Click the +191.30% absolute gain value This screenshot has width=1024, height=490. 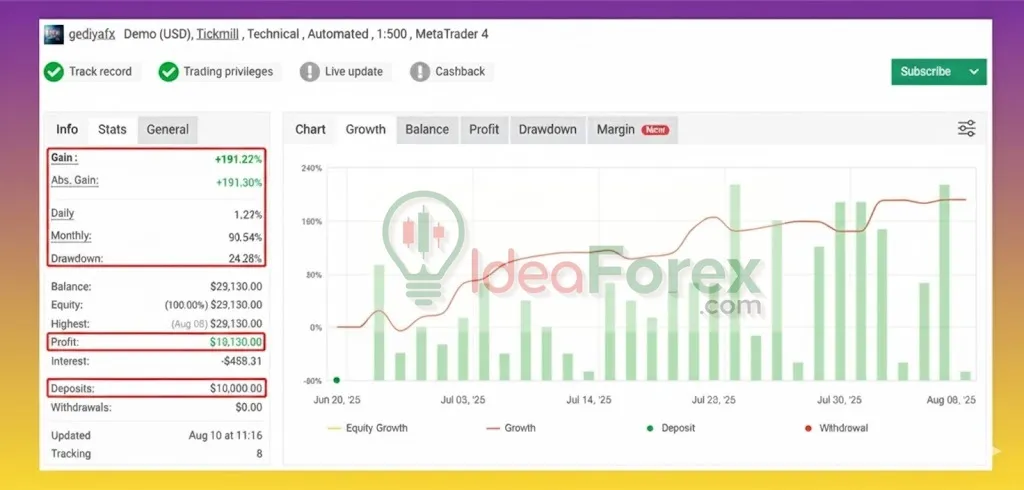(x=239, y=183)
